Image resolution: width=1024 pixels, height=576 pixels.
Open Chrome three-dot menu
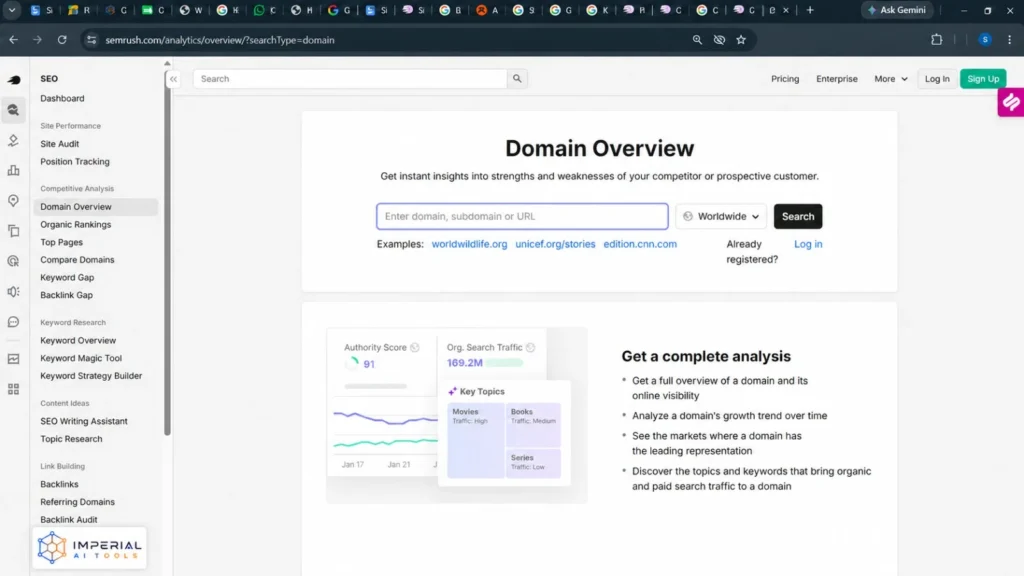coord(1010,40)
